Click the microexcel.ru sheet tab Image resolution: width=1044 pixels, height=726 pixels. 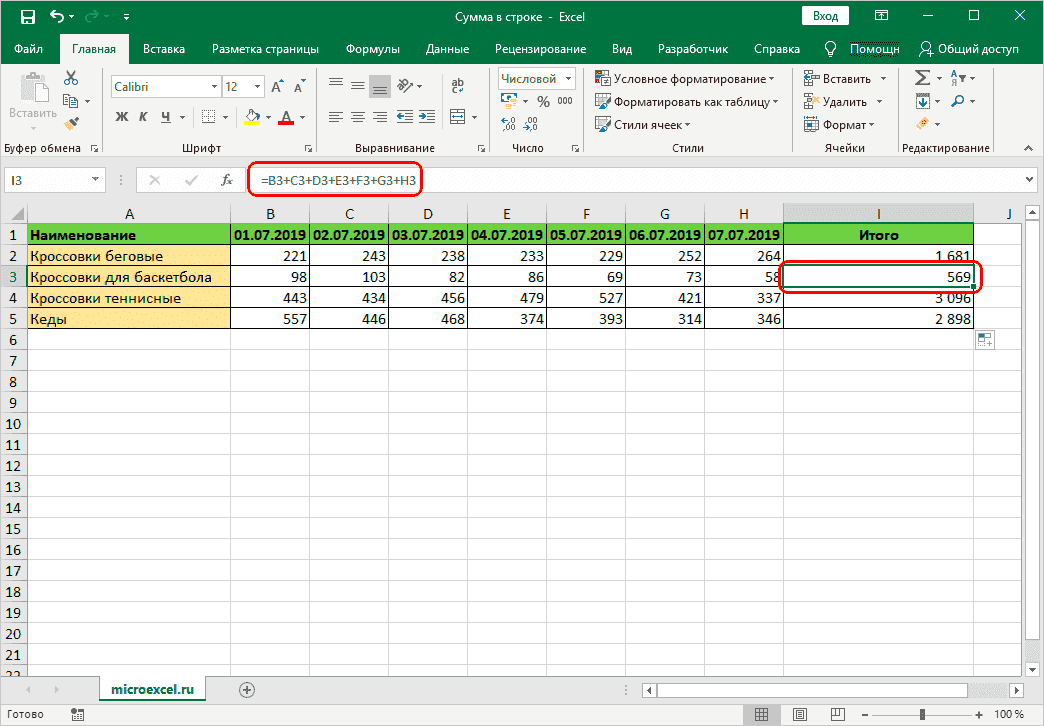(x=152, y=689)
